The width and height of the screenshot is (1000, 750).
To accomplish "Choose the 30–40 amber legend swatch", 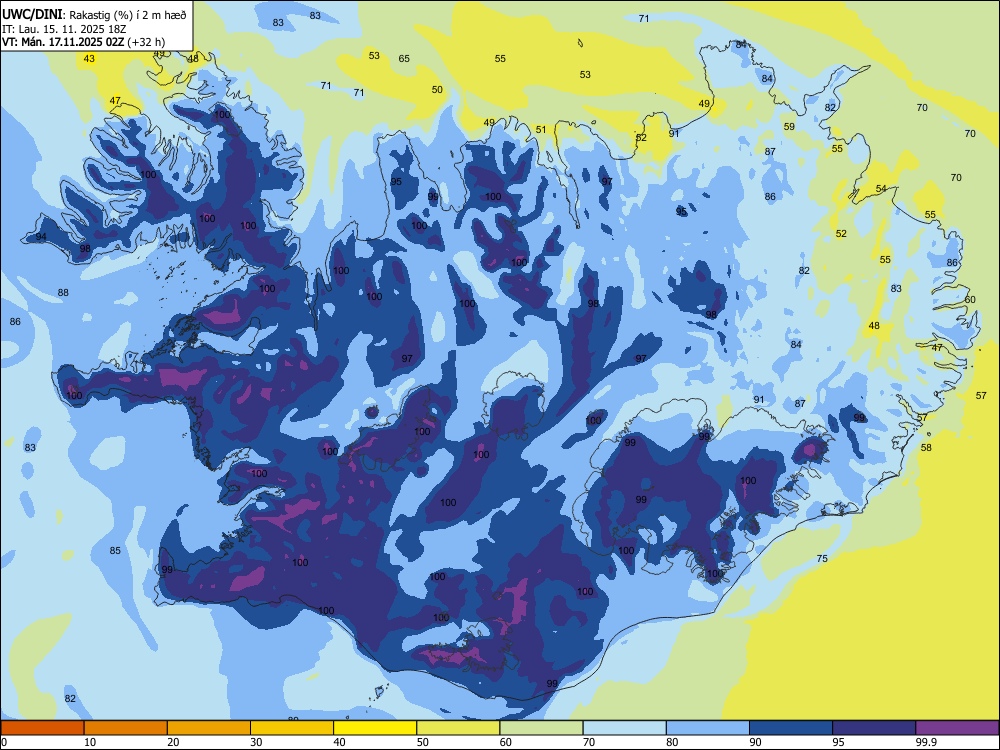I will pyautogui.click(x=292, y=728).
